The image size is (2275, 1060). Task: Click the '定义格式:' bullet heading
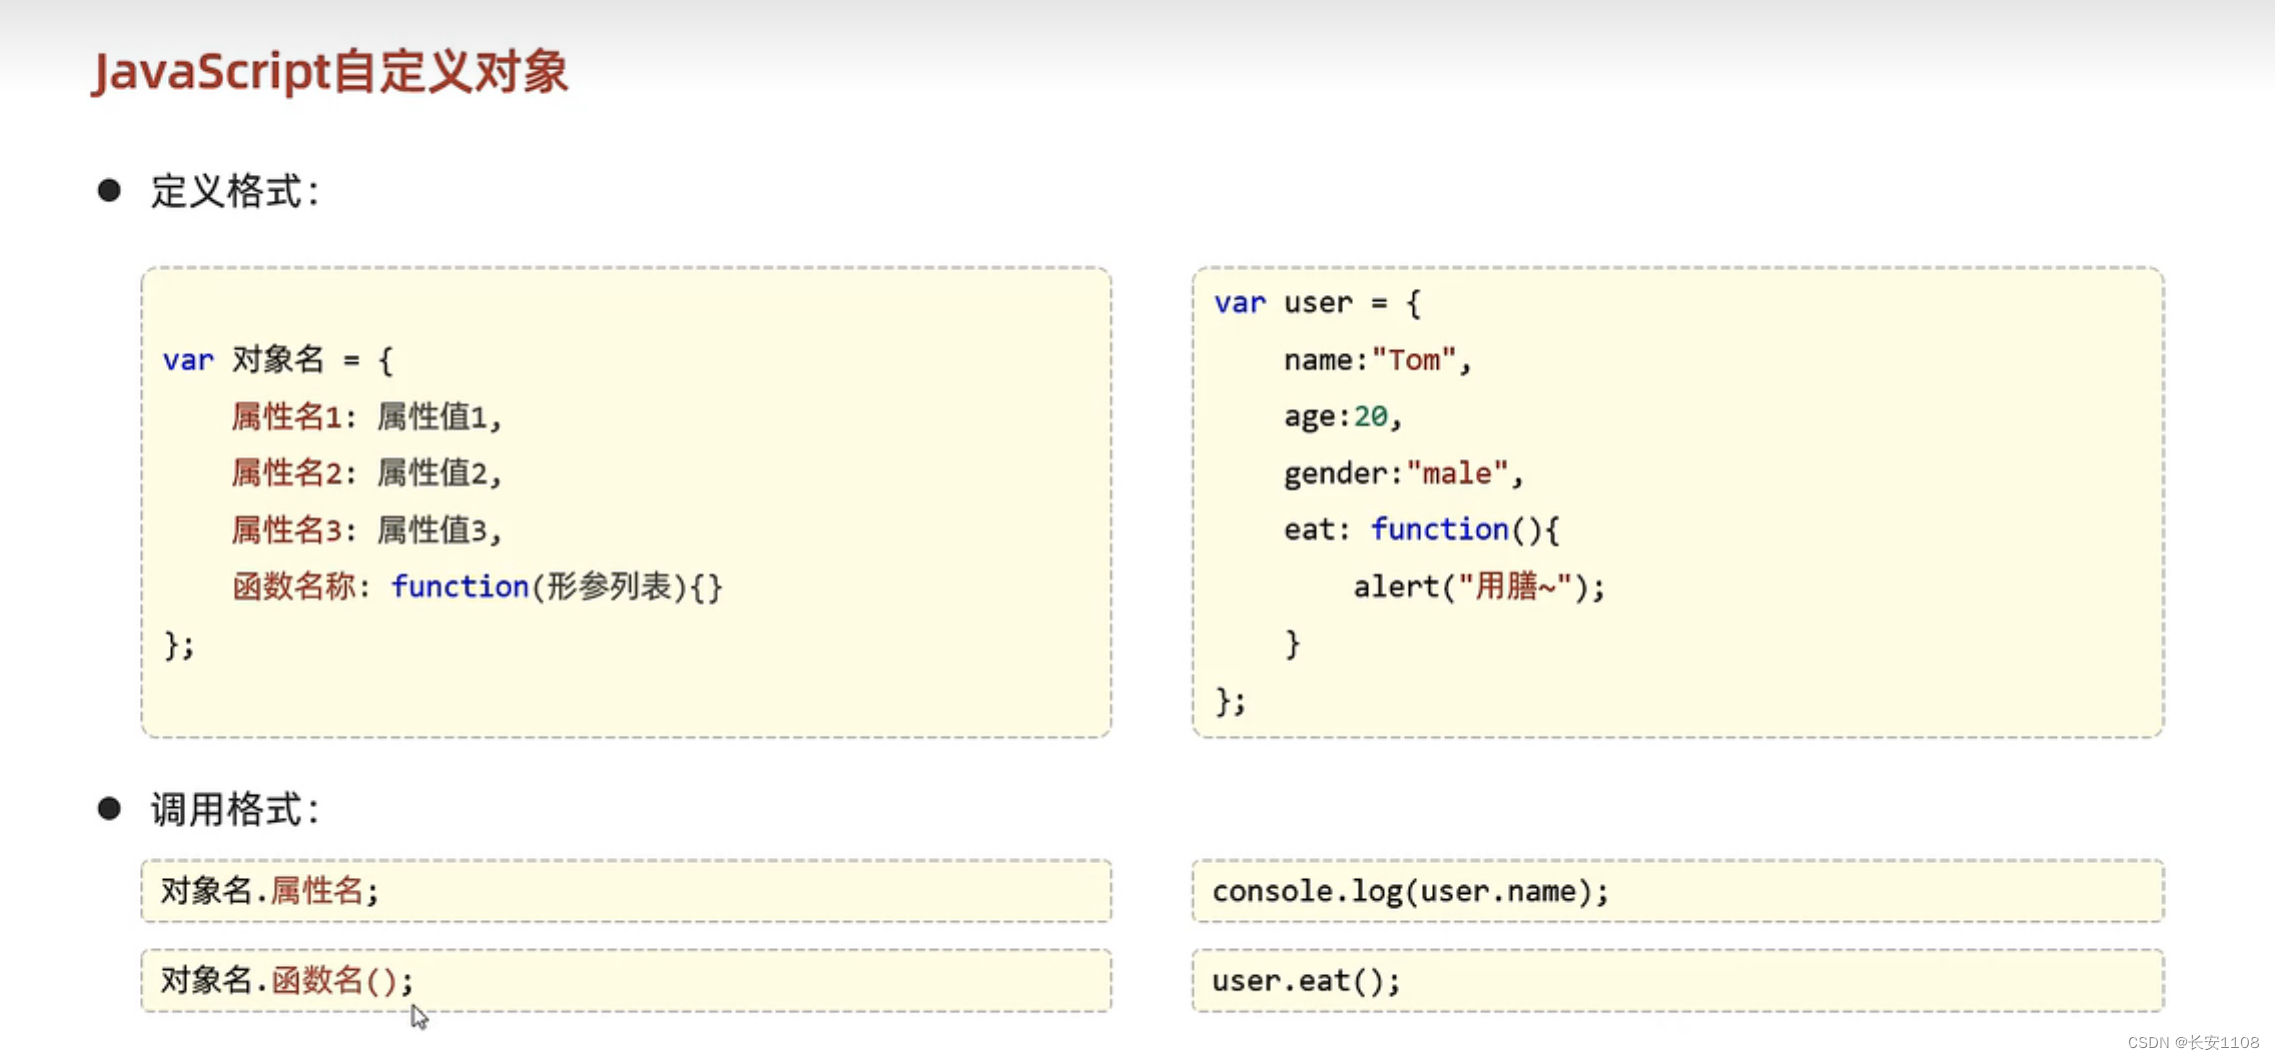(x=236, y=191)
